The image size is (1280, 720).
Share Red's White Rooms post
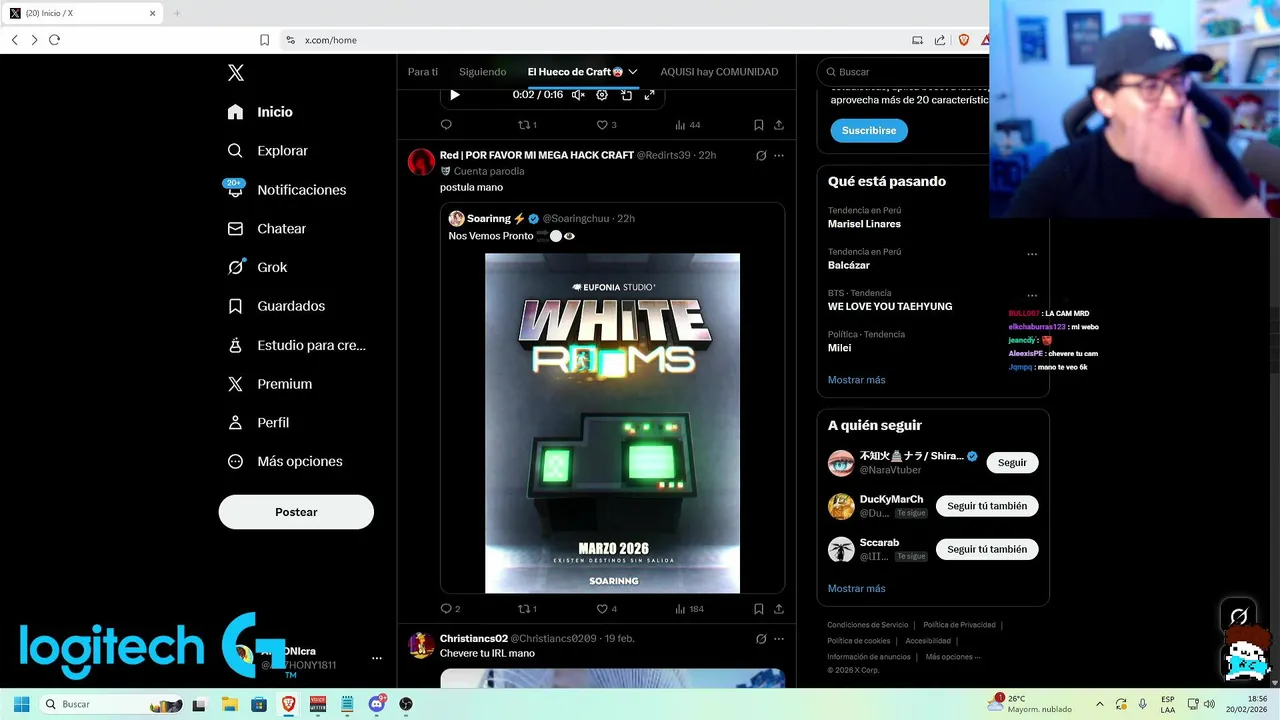pos(779,609)
